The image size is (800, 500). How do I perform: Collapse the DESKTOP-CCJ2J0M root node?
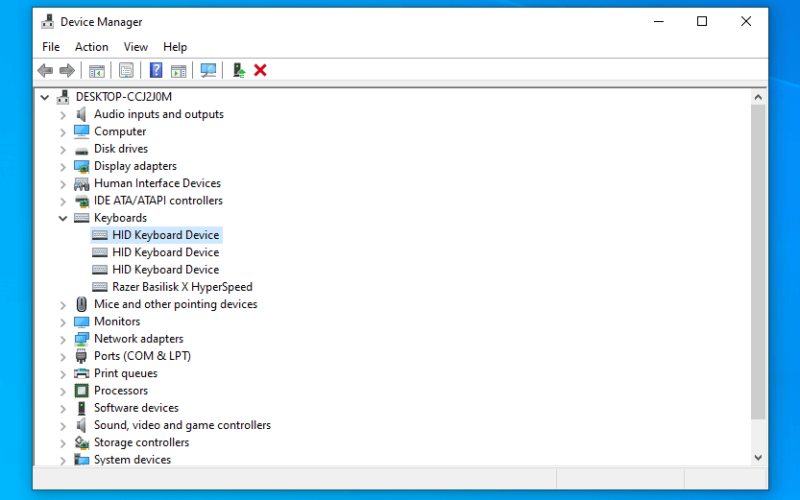click(45, 97)
